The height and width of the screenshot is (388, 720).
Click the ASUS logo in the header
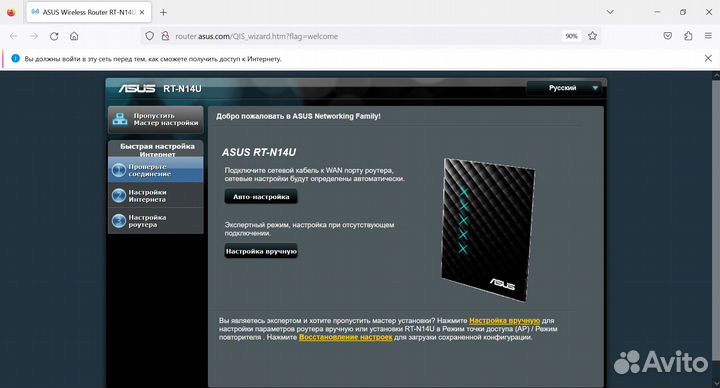(136, 88)
